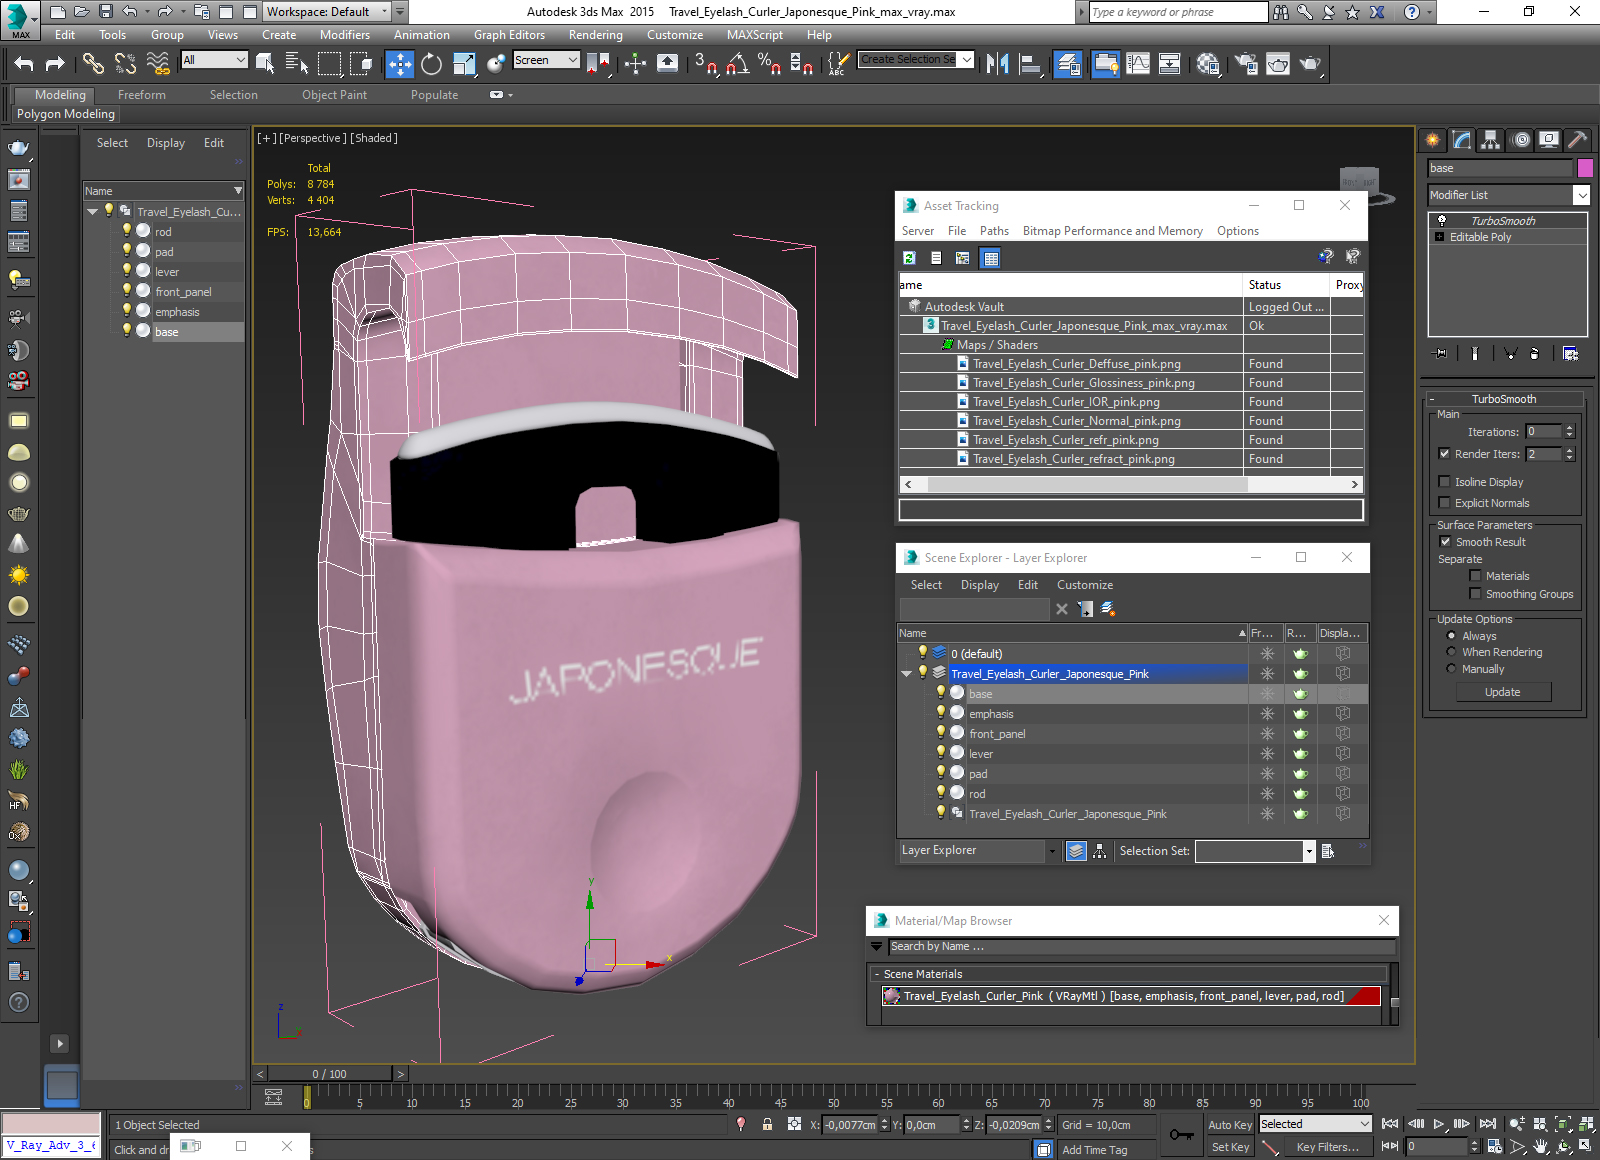Click the Redo arrow in main toolbar
The image size is (1600, 1160).
[x=55, y=64]
